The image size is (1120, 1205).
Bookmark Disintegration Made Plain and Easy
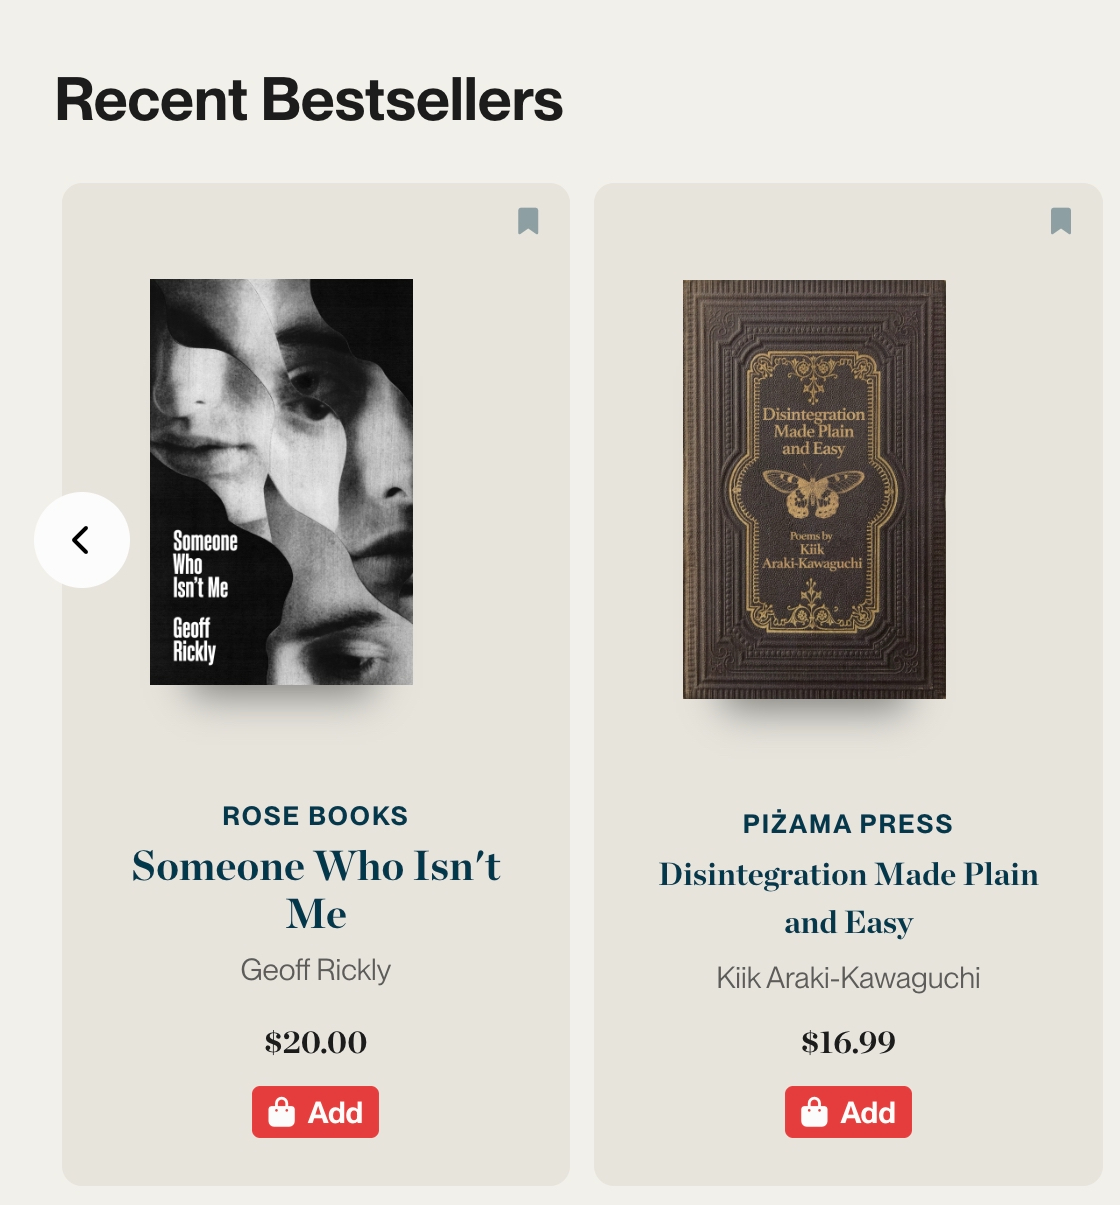(x=1061, y=221)
